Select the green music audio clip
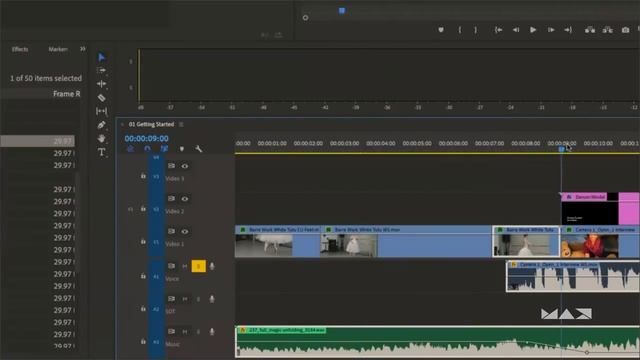This screenshot has width=640, height=360. [438, 341]
